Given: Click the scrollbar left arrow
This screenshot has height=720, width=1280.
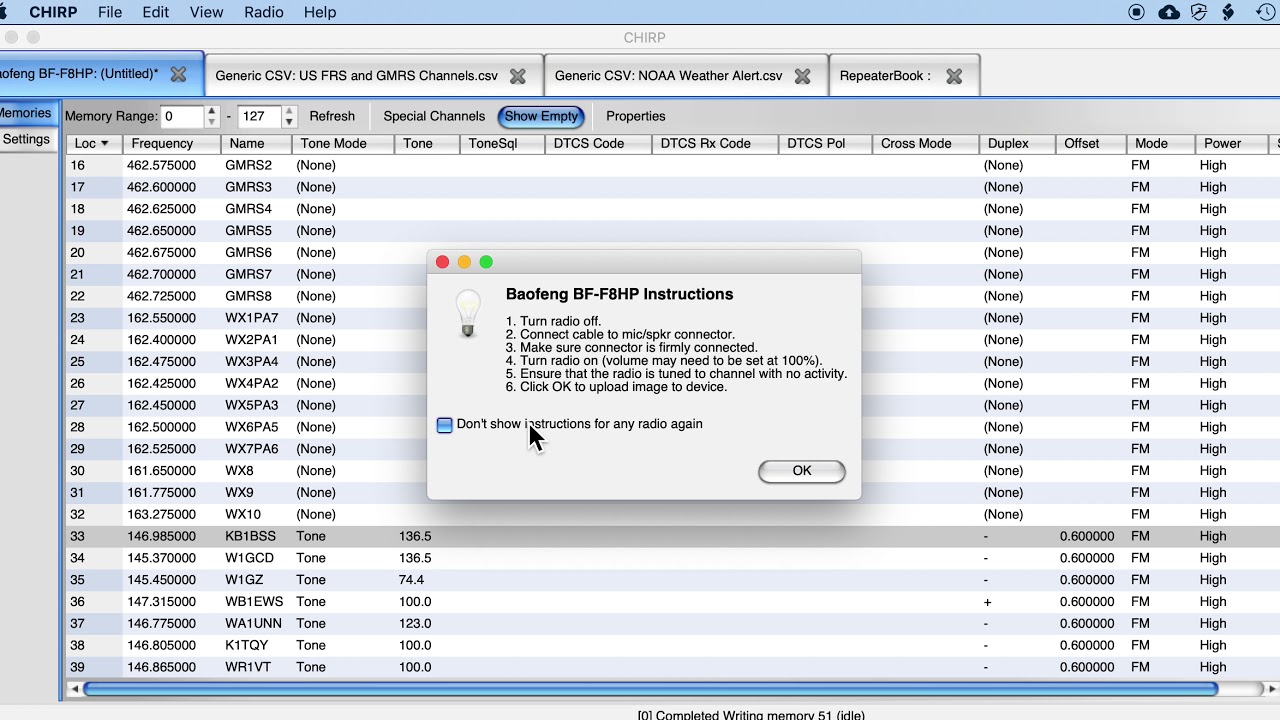Looking at the screenshot, I should pos(74,689).
